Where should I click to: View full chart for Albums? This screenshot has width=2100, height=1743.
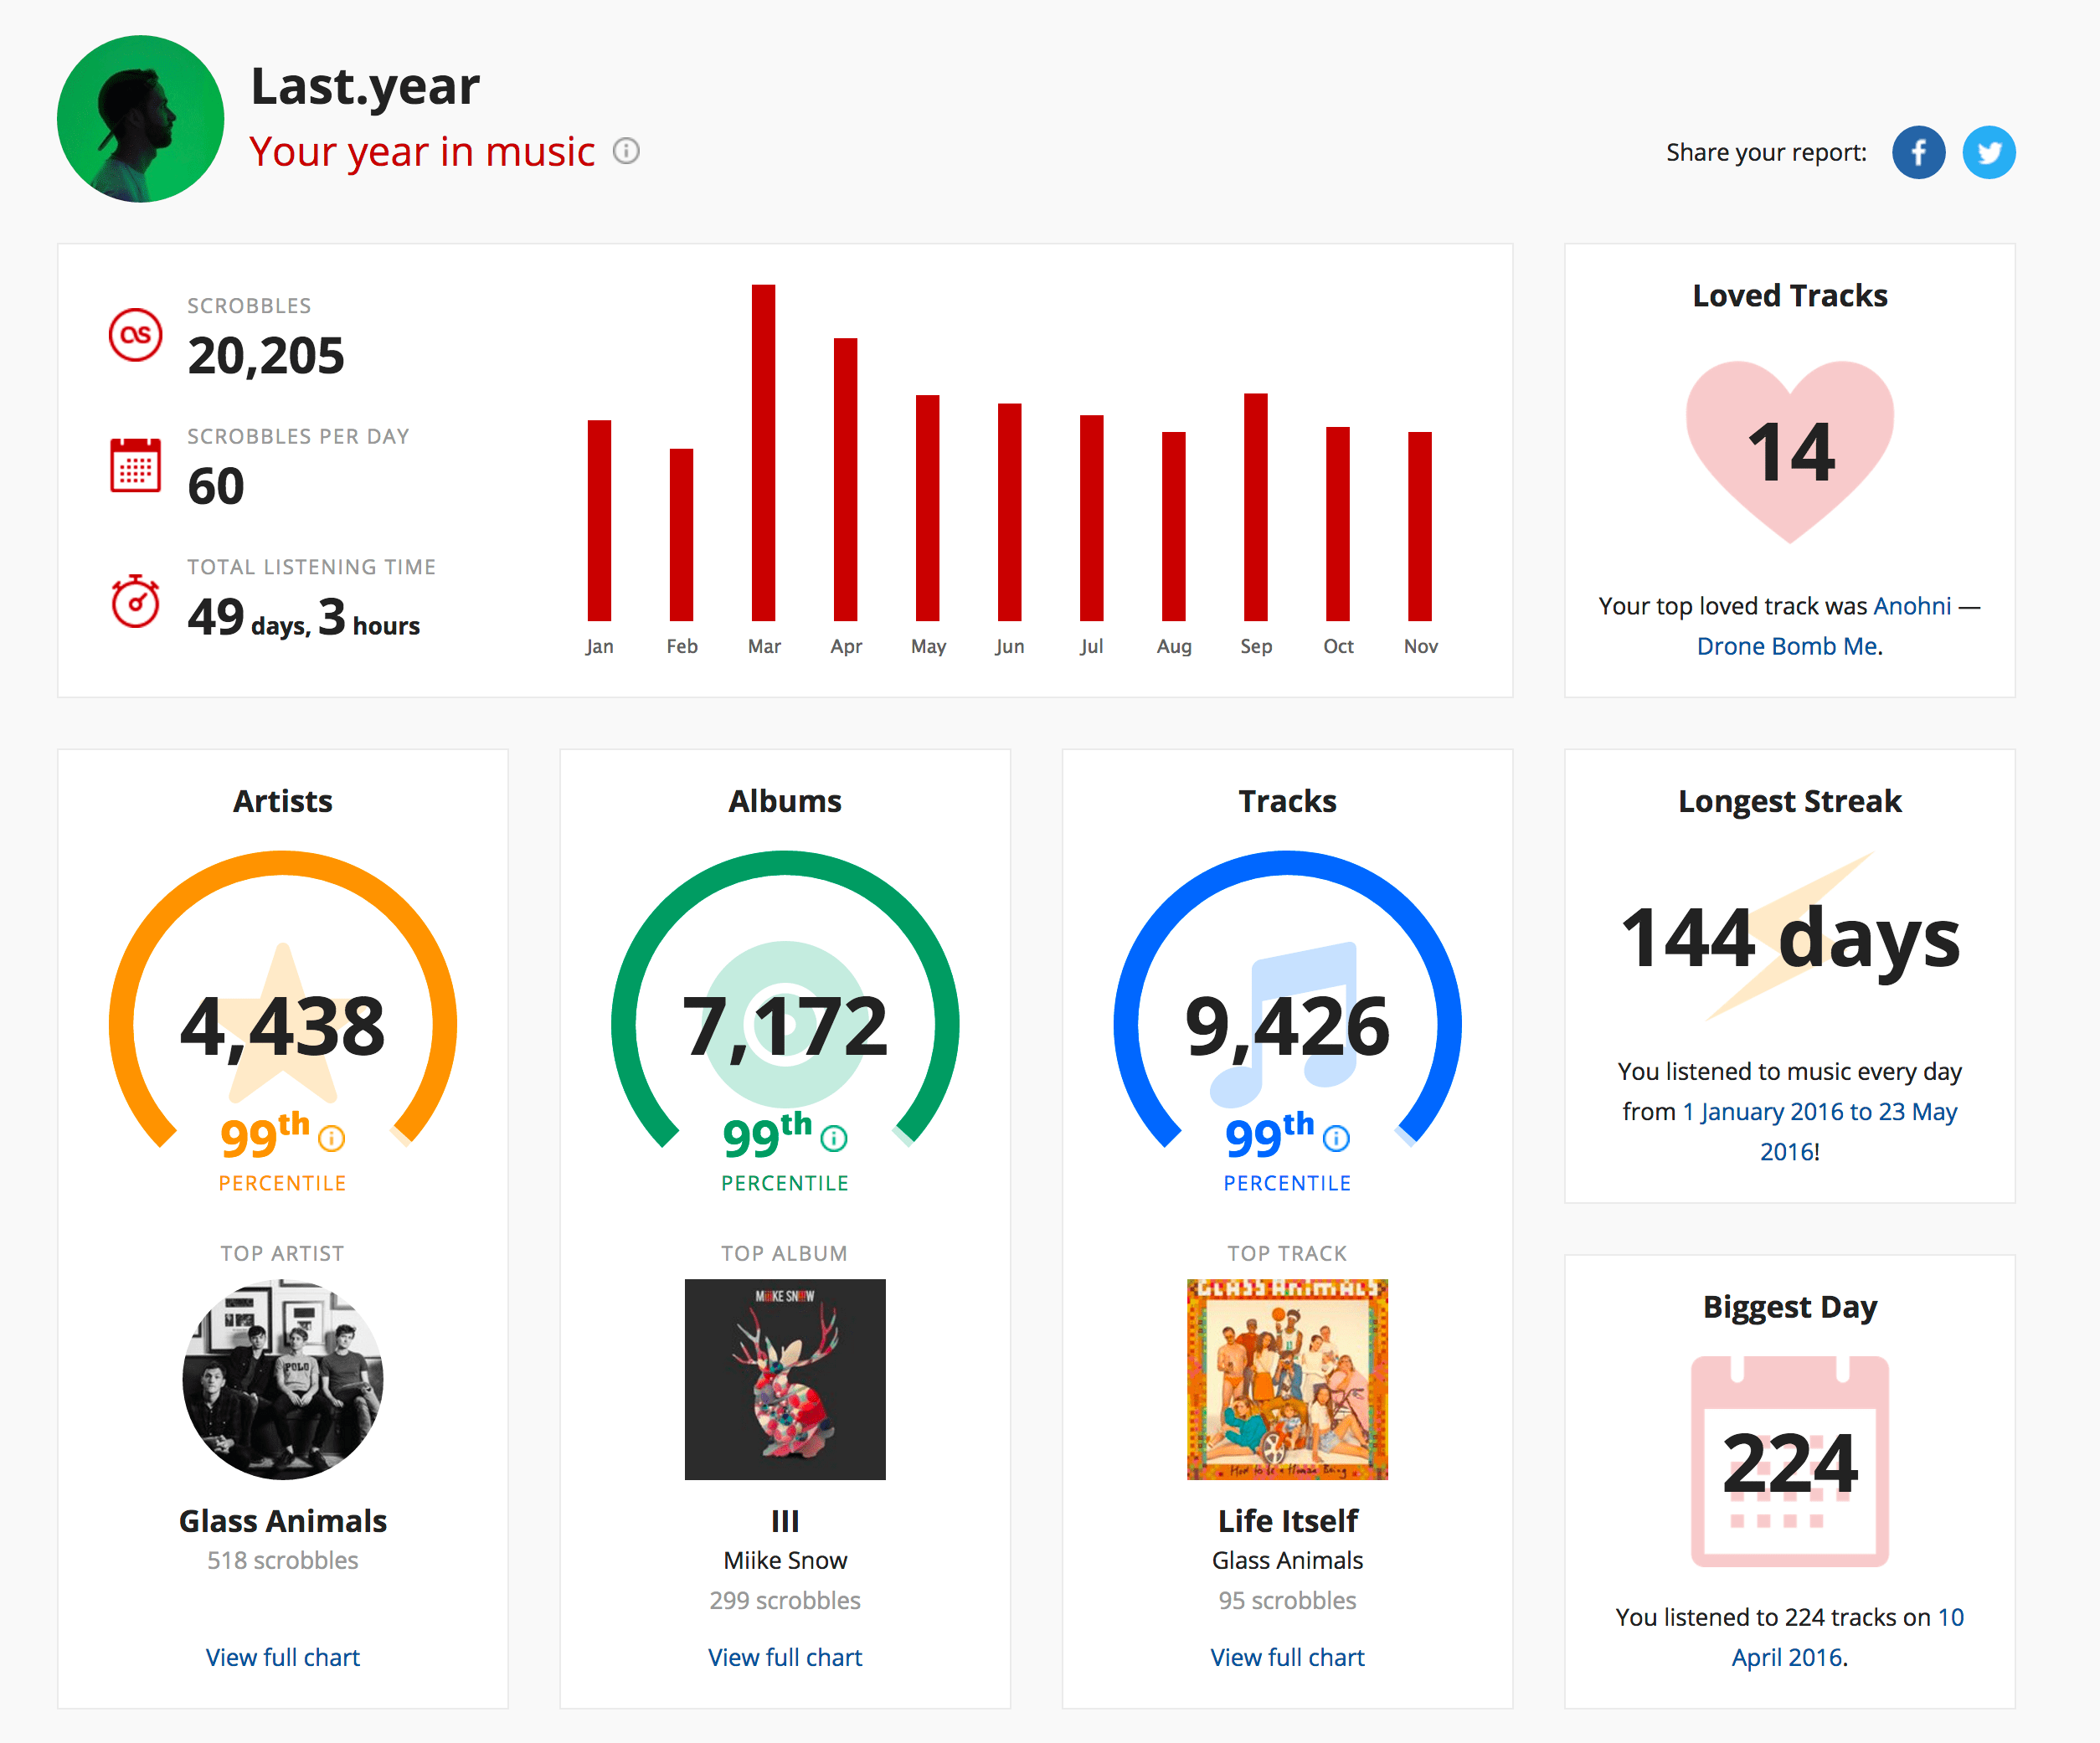point(785,1657)
